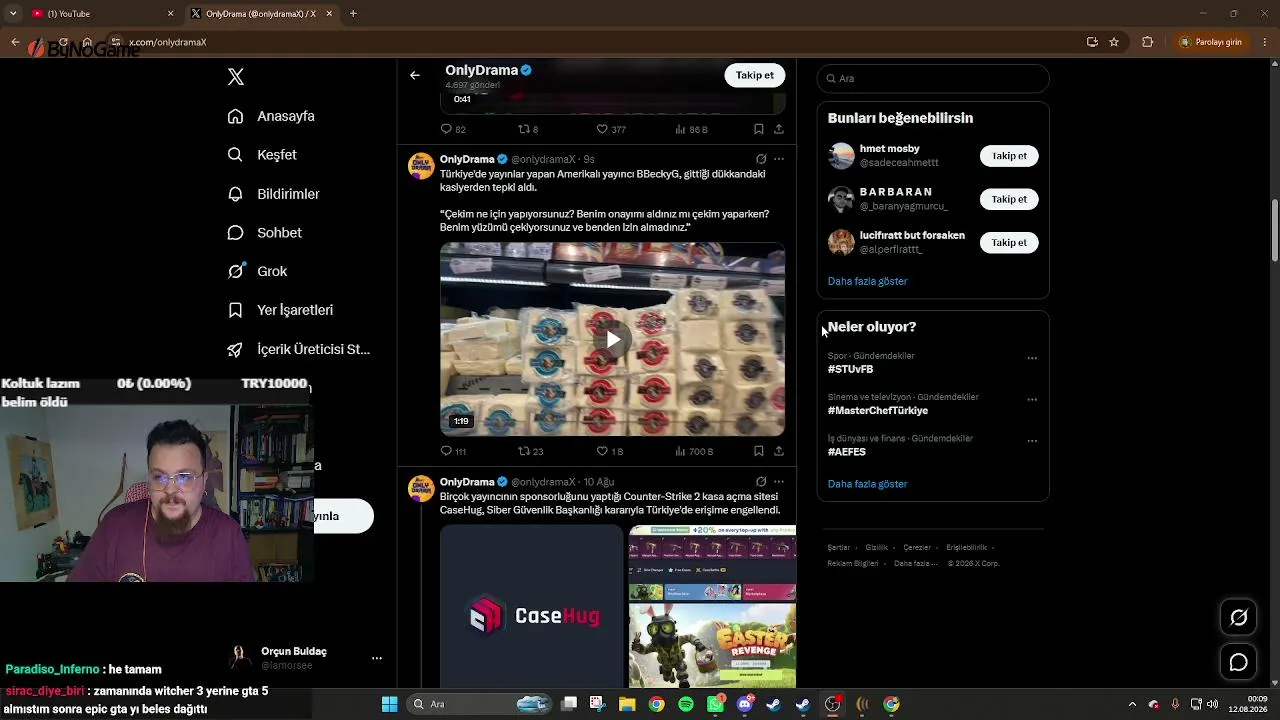The image size is (1280, 720).
Task: View analytics of the BBeckyG tweet
Action: point(694,451)
